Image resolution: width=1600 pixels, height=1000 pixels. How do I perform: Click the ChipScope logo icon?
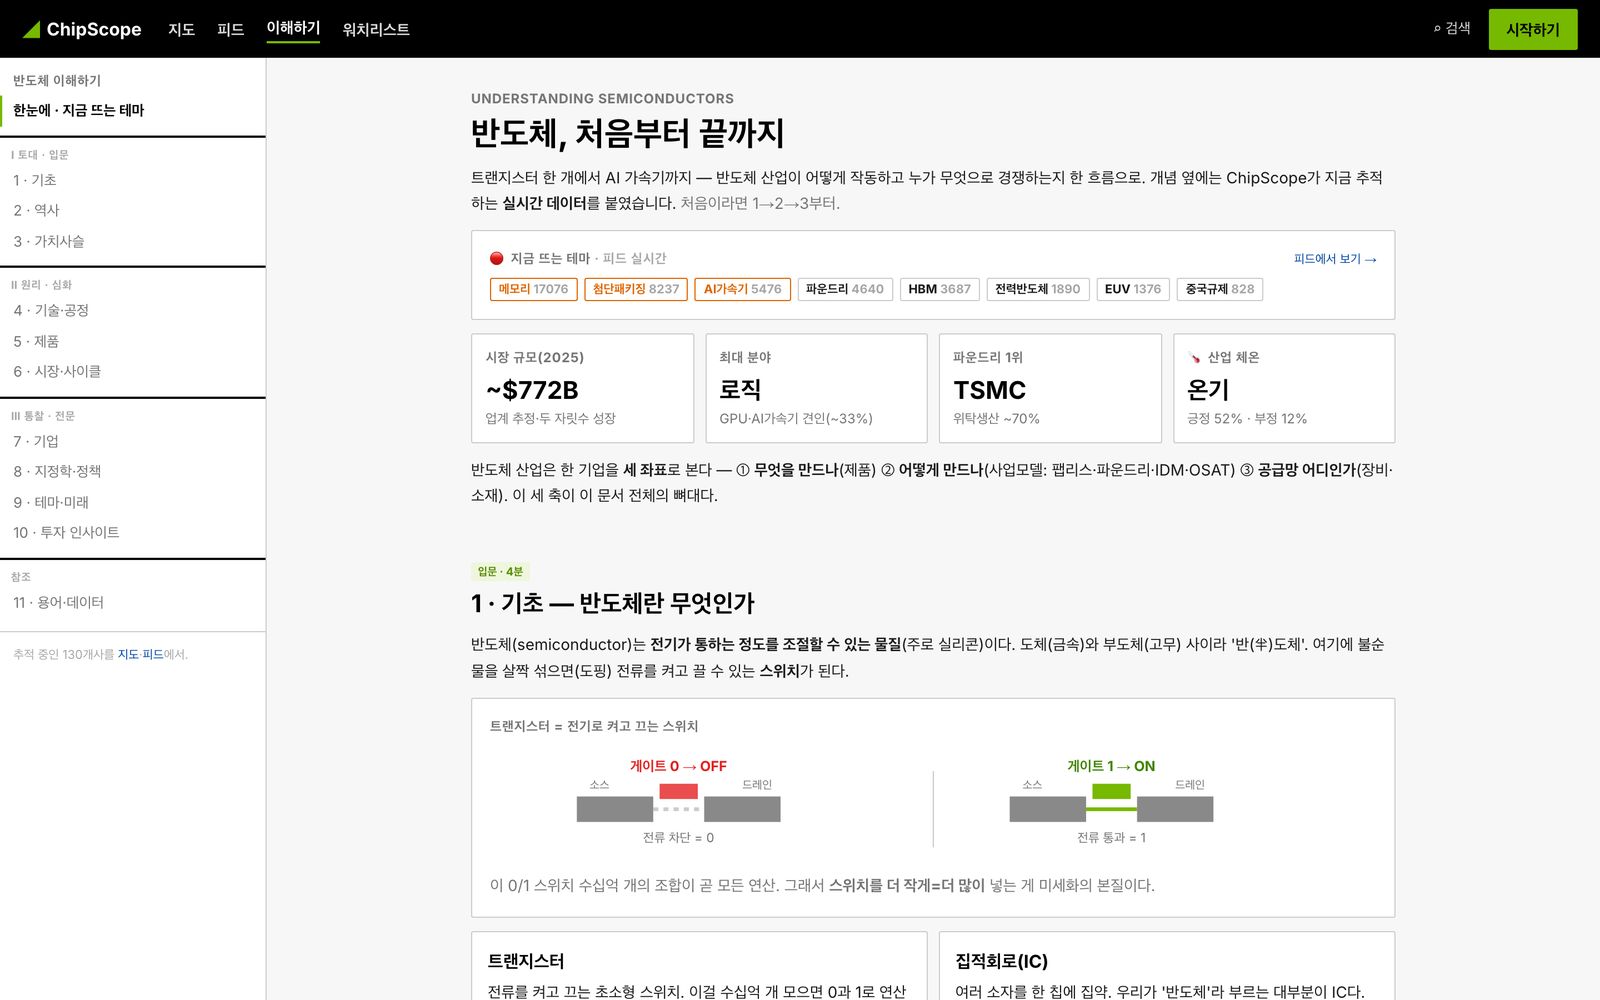(x=31, y=29)
